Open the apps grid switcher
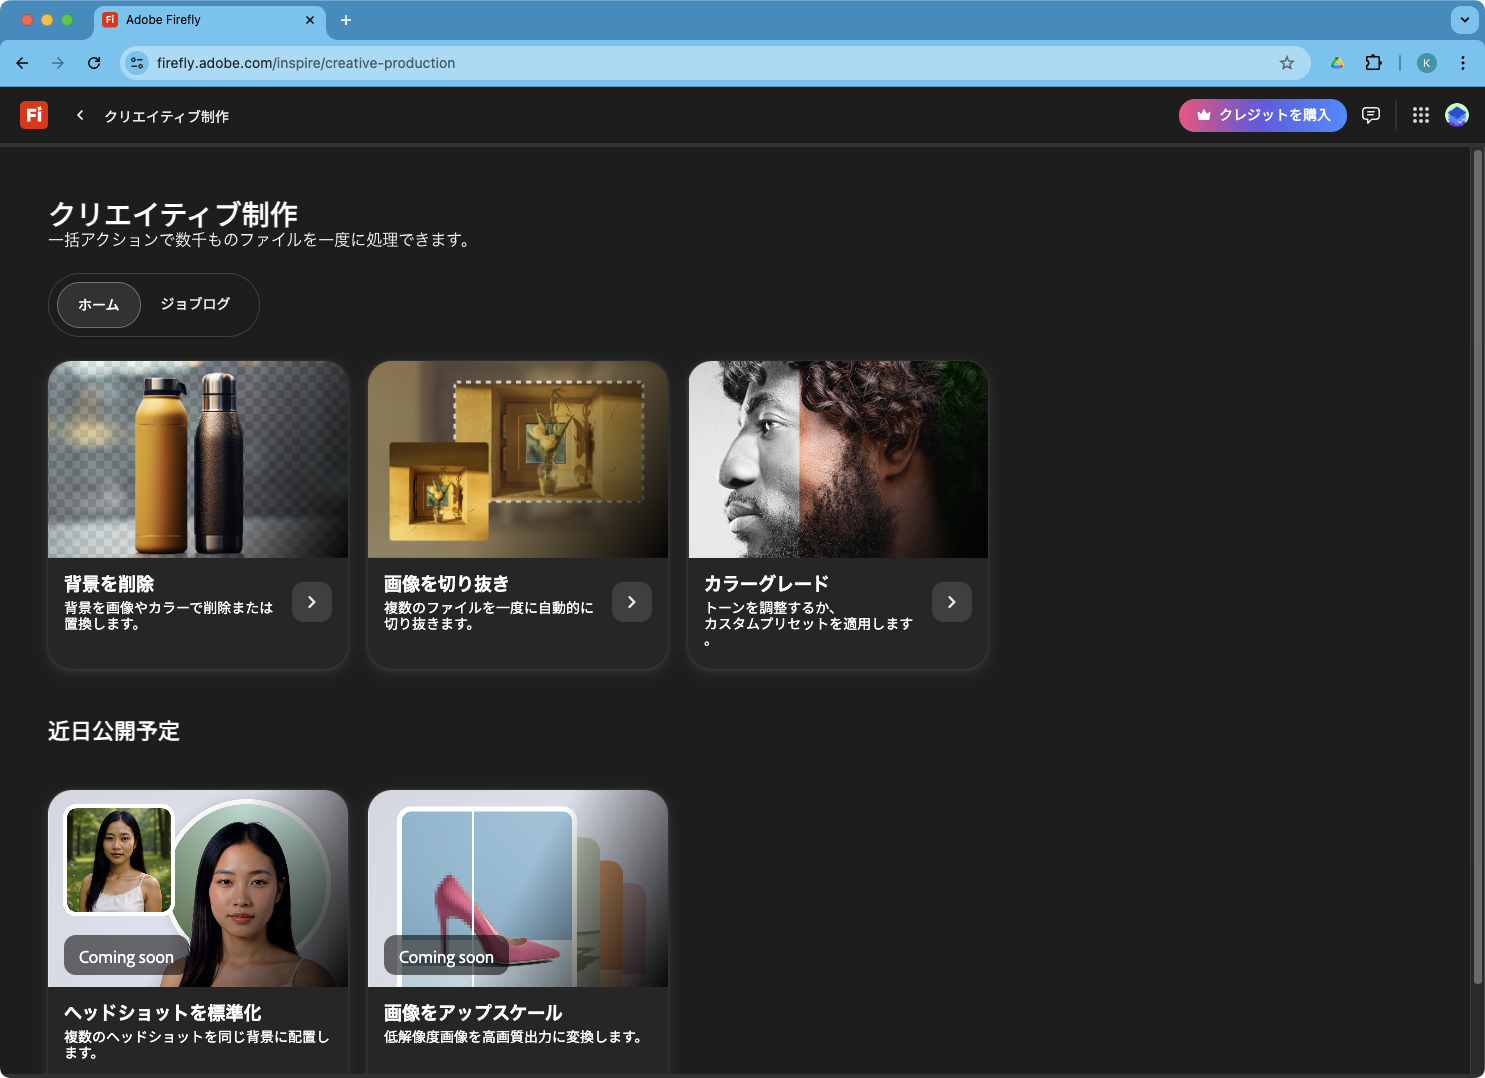 1420,115
